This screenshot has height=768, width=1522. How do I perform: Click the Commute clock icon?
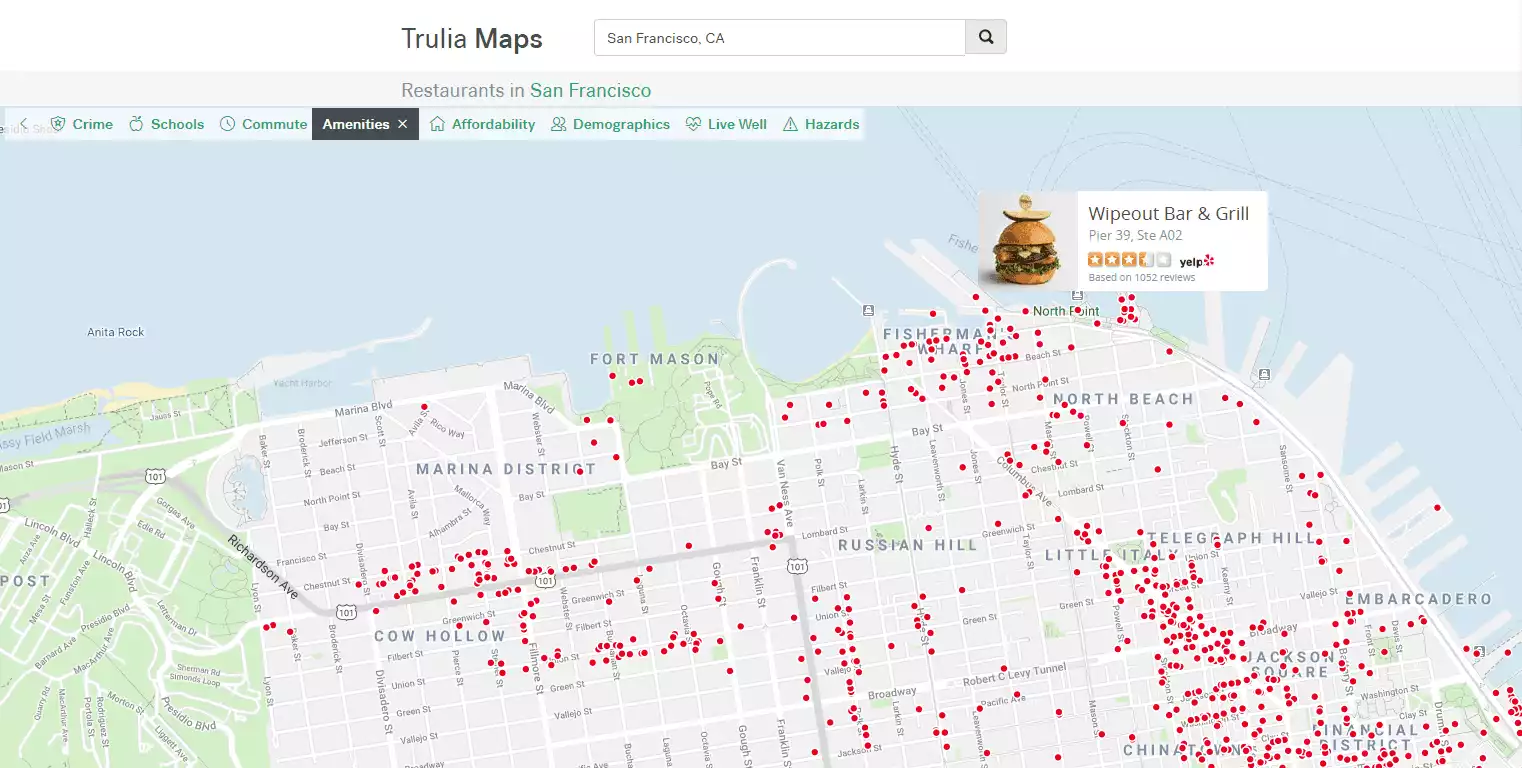click(x=228, y=124)
